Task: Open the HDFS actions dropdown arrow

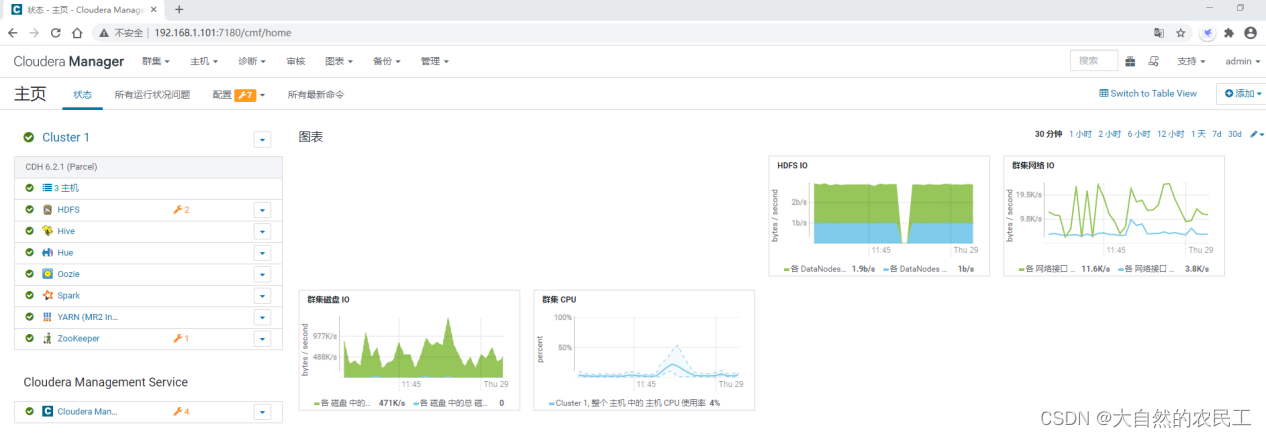Action: pyautogui.click(x=263, y=210)
